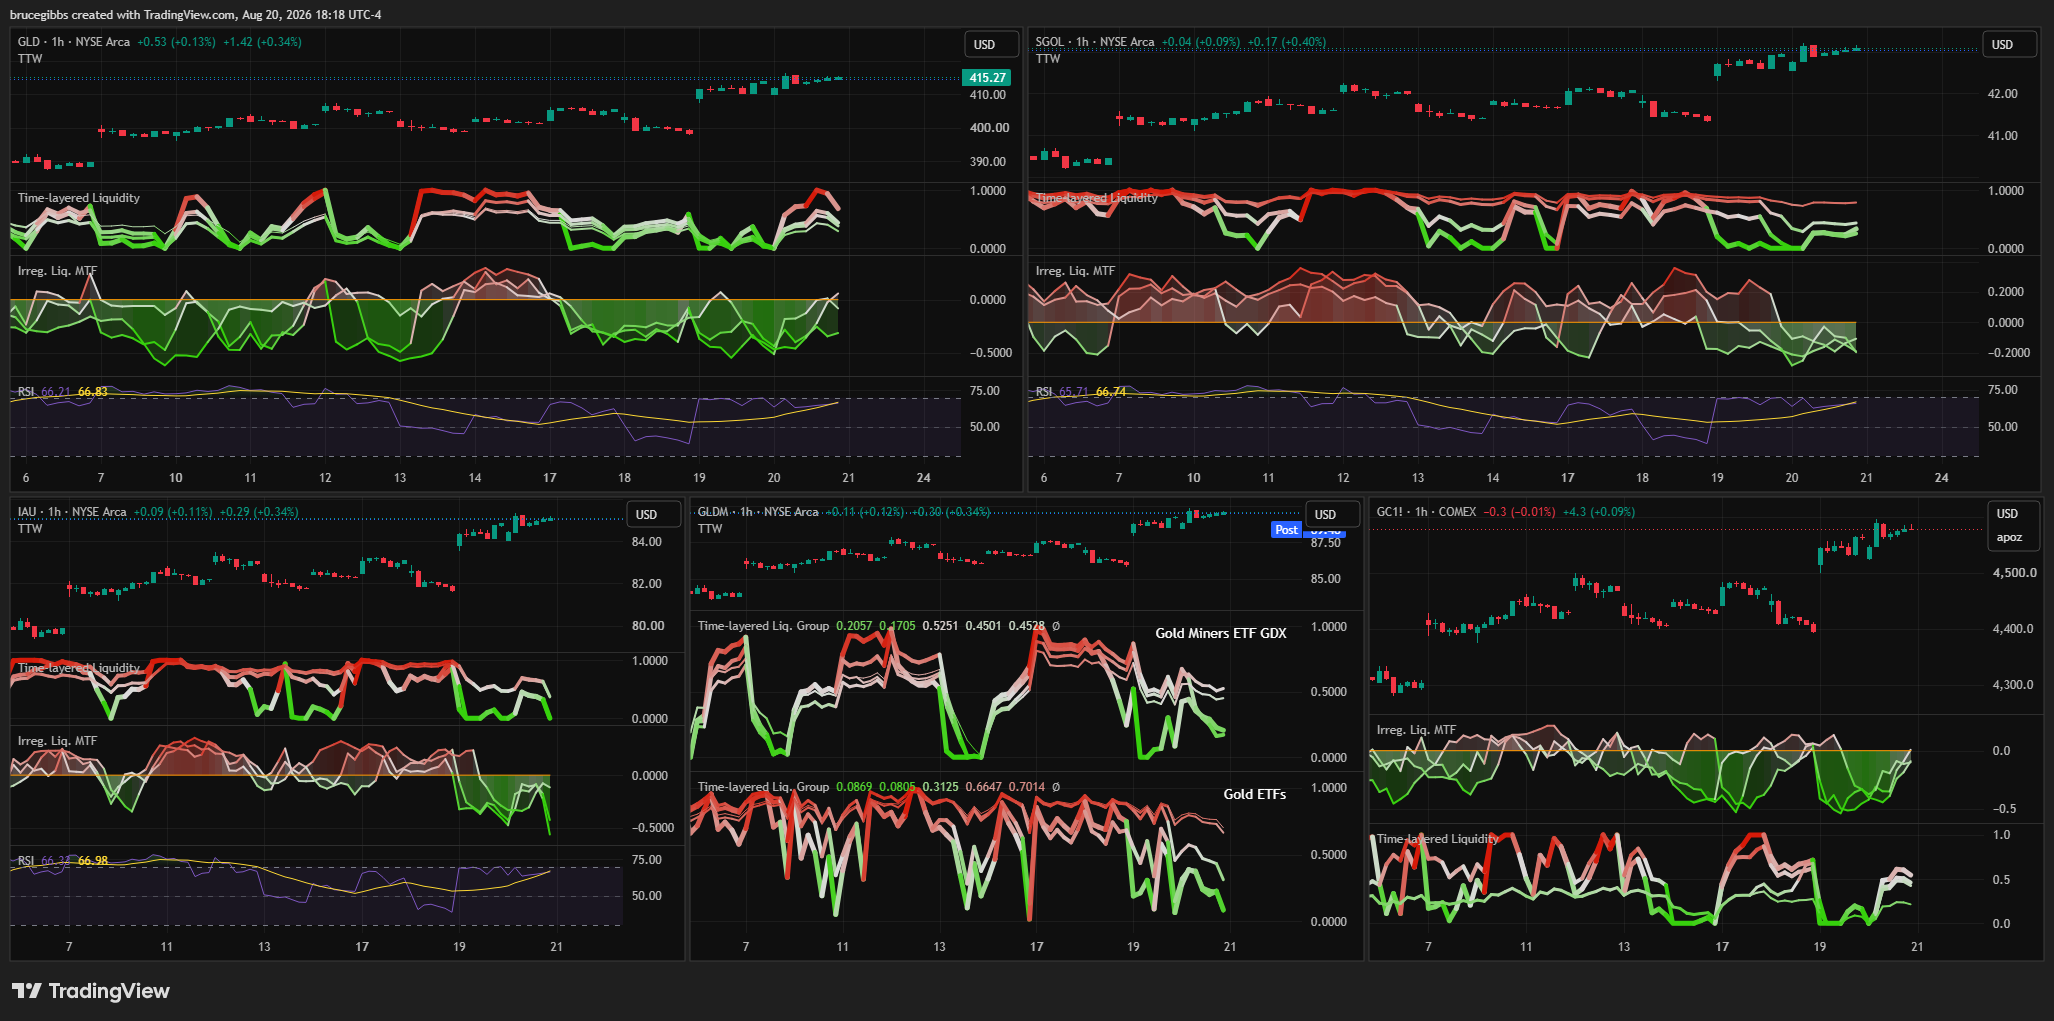Click the Gold Miners ETF GDX label
Viewport: 2054px width, 1021px height.
(x=1221, y=633)
